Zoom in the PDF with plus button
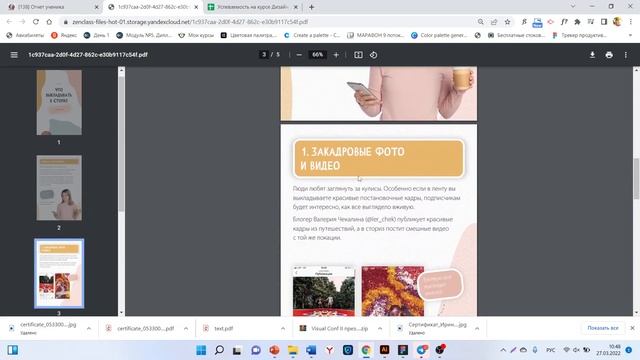The height and width of the screenshot is (360, 640). 336,55
